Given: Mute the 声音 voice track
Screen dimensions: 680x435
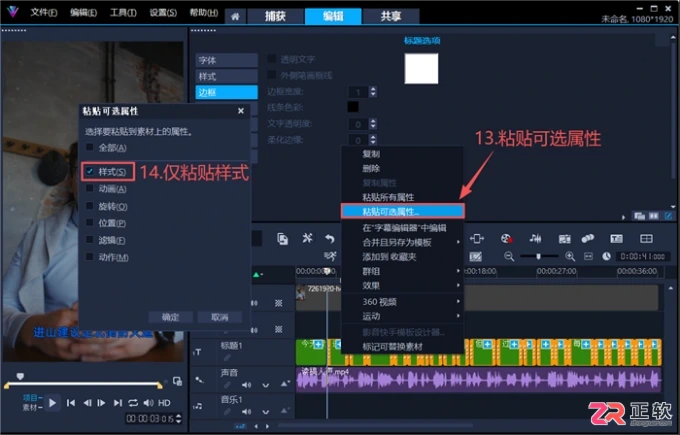Looking at the screenshot, I should 246,385.
